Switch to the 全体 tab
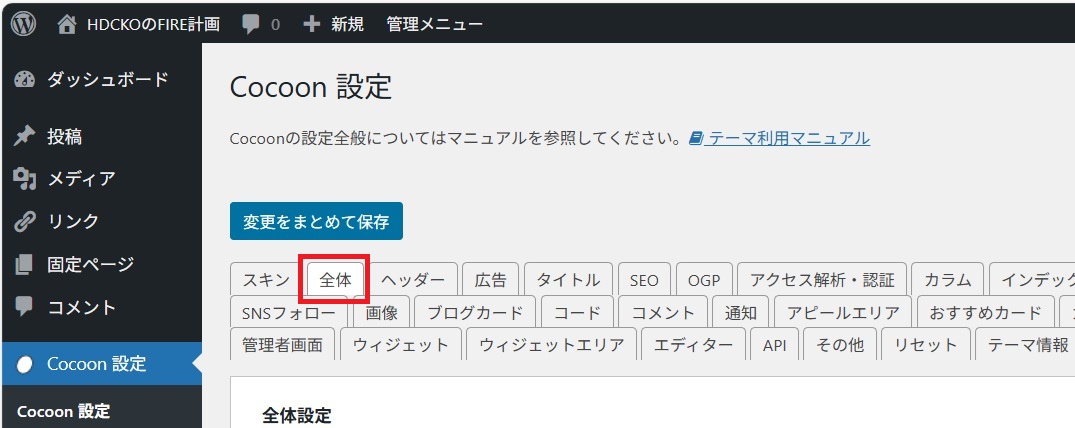Viewport: 1075px width, 428px height. (x=335, y=280)
